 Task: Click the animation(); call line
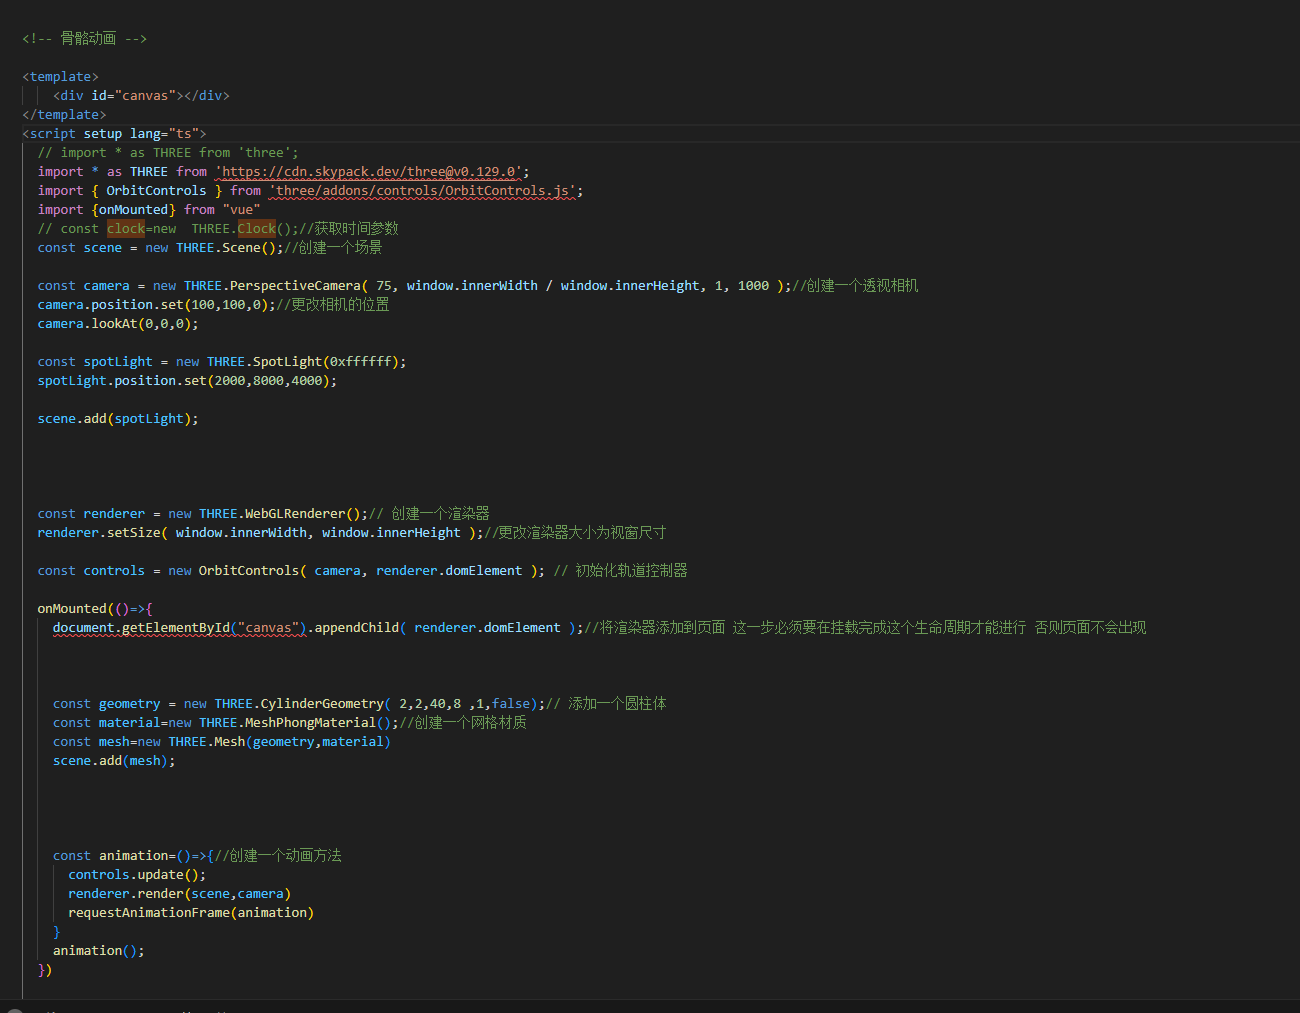[99, 951]
